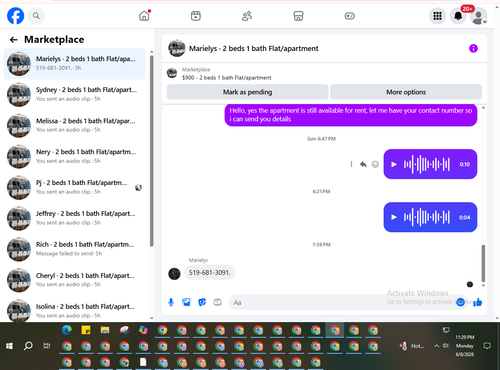
Task: Go to the Home feed icon
Action: click(144, 16)
